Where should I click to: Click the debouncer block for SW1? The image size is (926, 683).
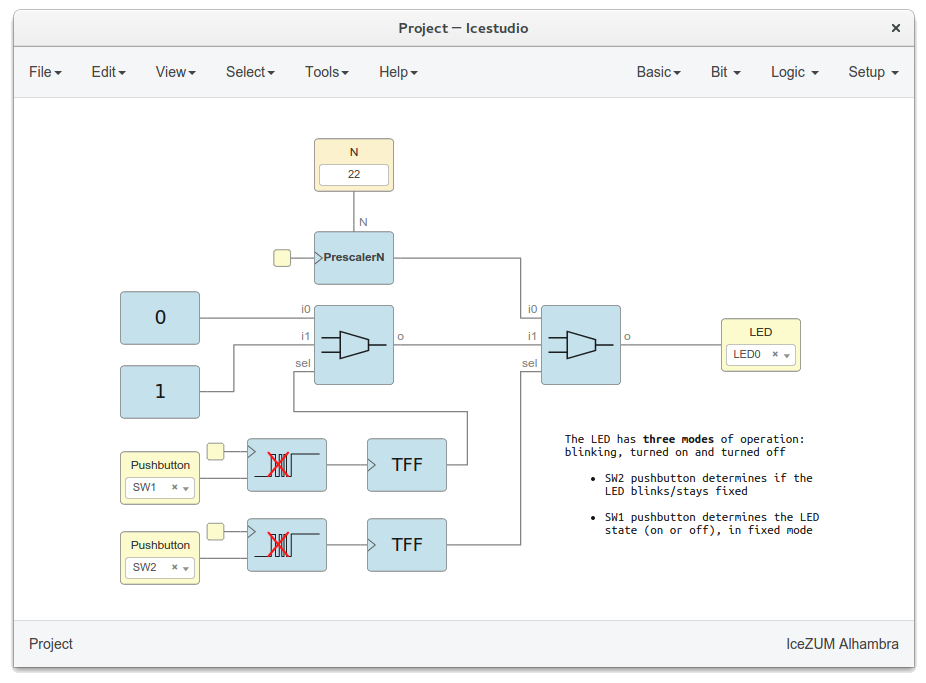click(287, 465)
